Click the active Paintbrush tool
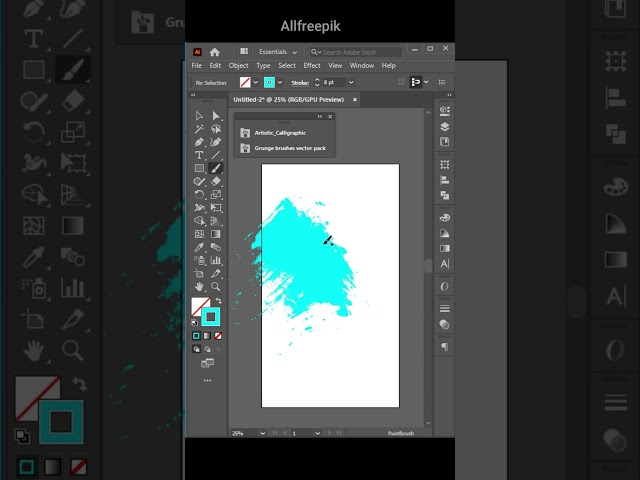Screen dimensions: 640x480 216,168
